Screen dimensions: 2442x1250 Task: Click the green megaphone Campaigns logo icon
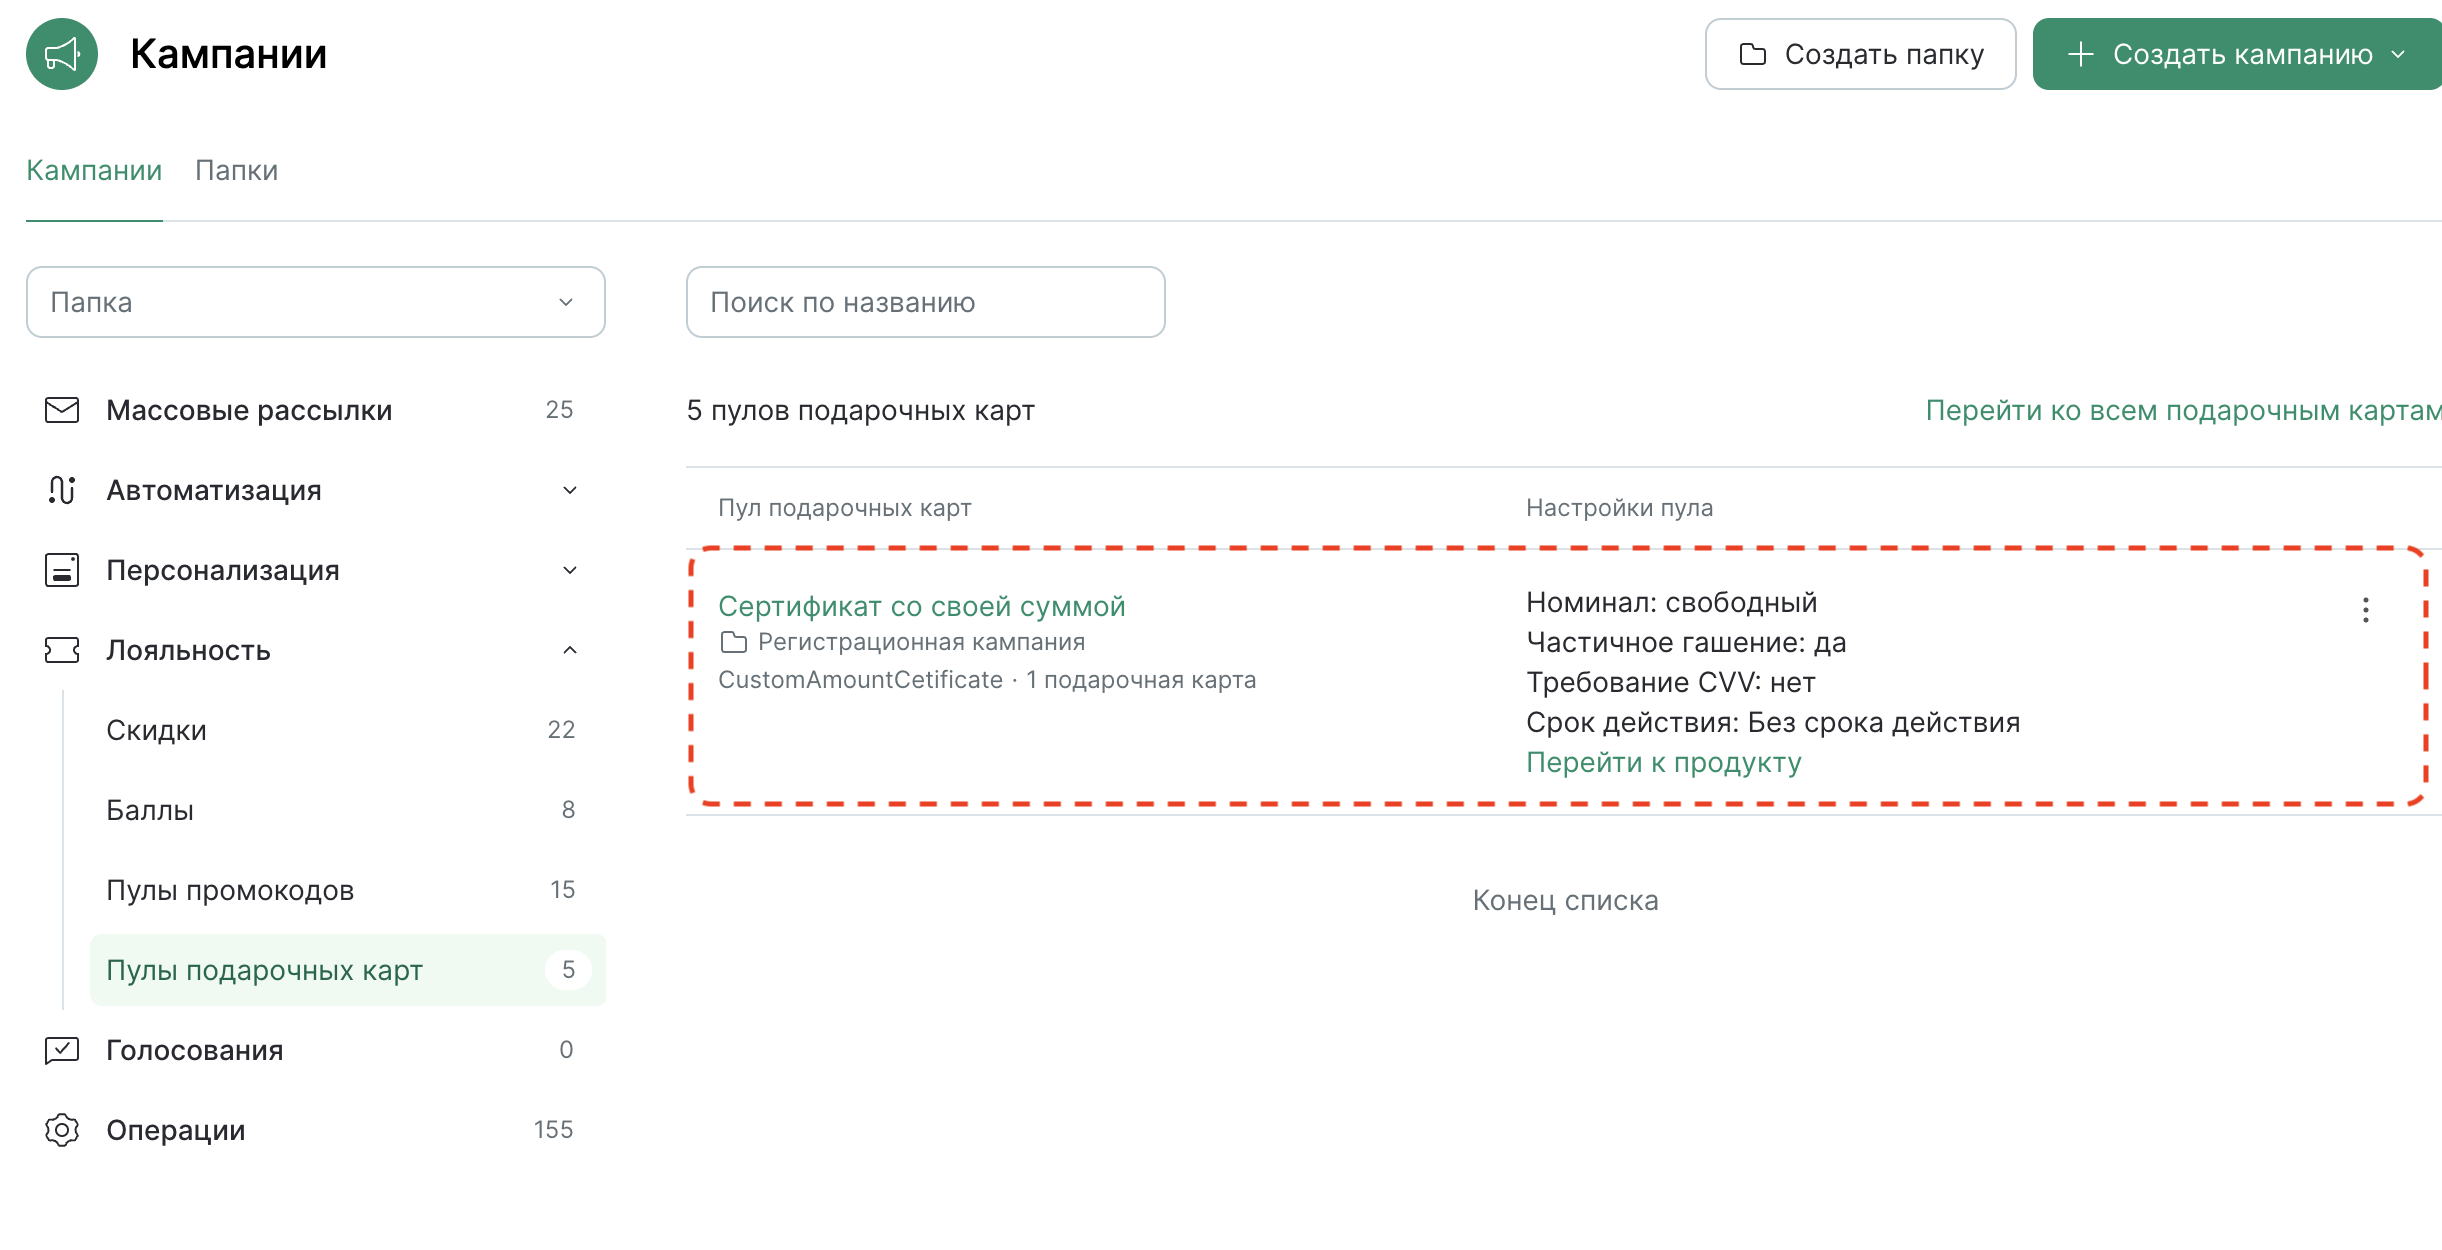coord(62,54)
